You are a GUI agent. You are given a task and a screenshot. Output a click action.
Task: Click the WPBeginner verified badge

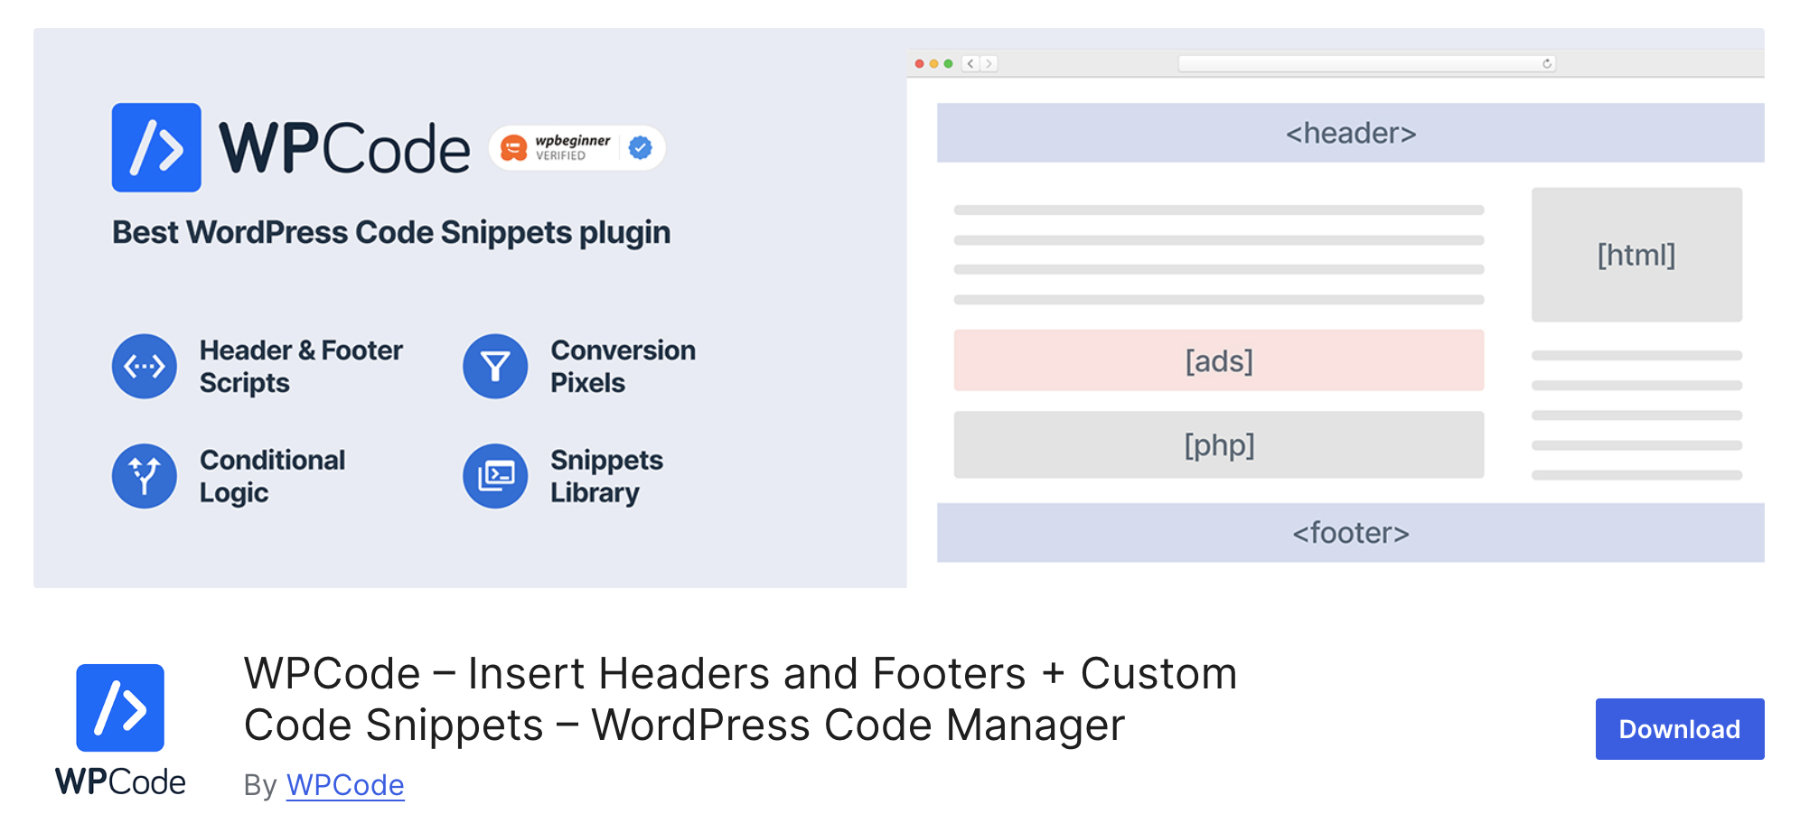577,148
